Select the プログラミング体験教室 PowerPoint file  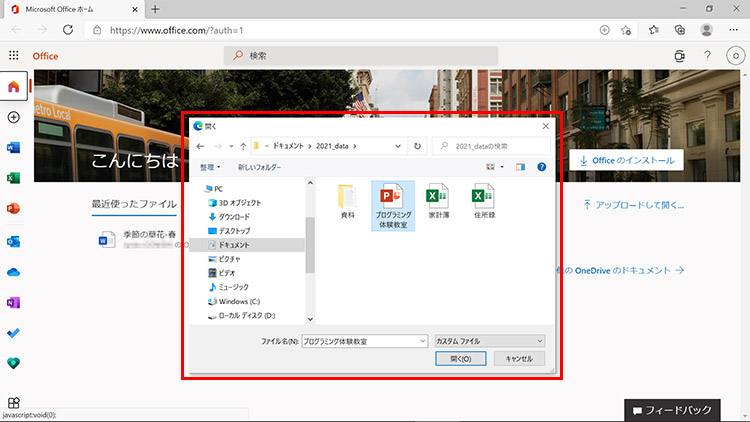click(x=392, y=207)
